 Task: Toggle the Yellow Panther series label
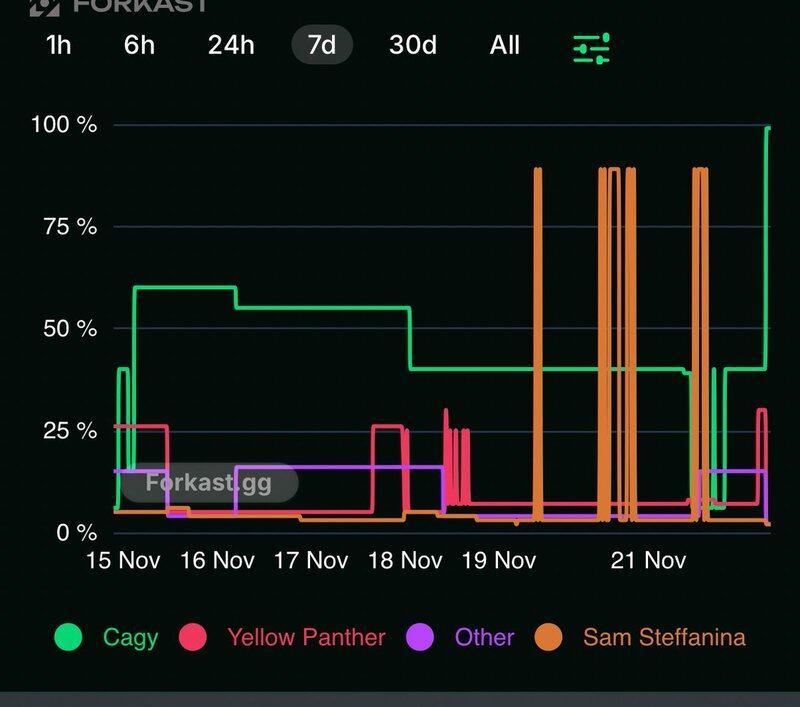306,637
